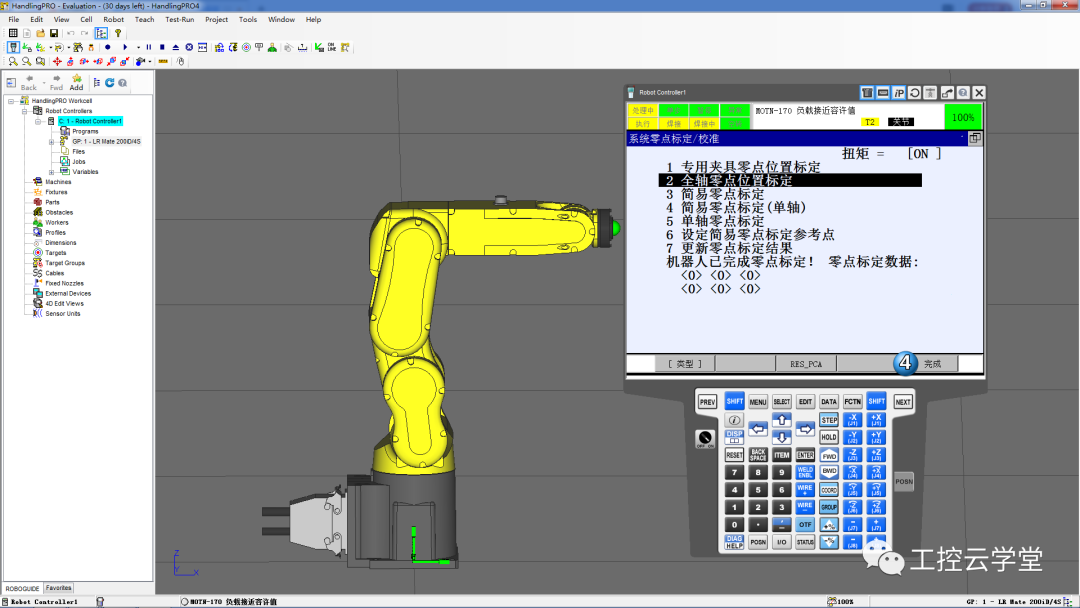The height and width of the screenshot is (608, 1080).
Task: Click the red four-arrow center view icon
Action: click(57, 61)
